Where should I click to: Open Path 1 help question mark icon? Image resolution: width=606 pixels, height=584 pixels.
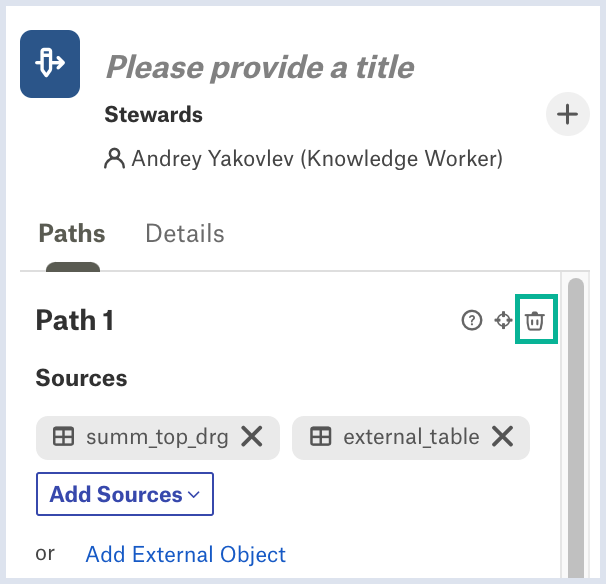tap(472, 320)
